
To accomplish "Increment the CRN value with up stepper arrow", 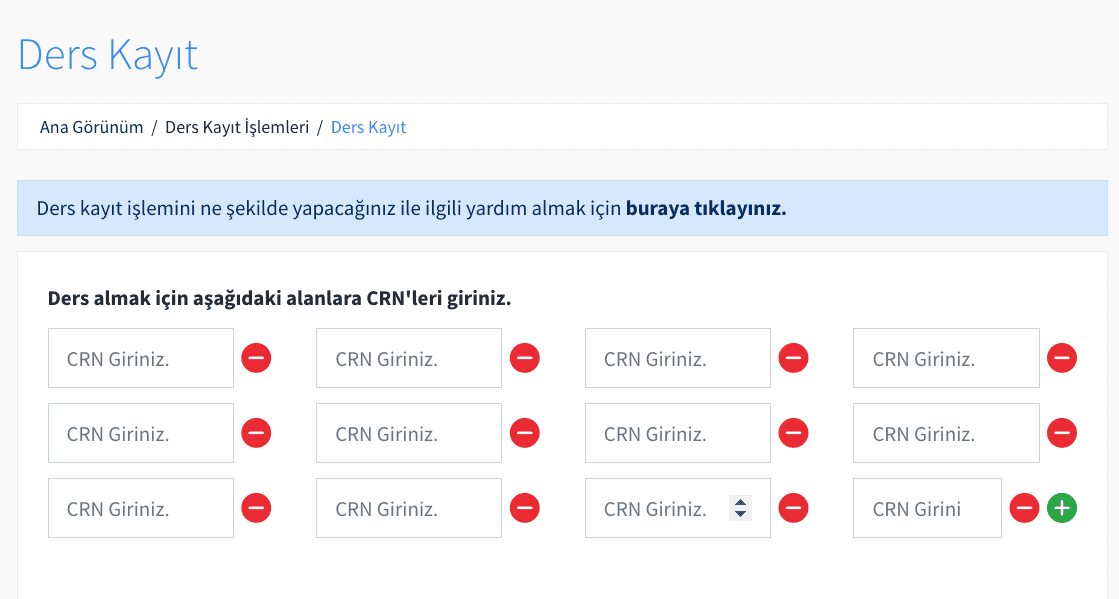I will coord(740,503).
